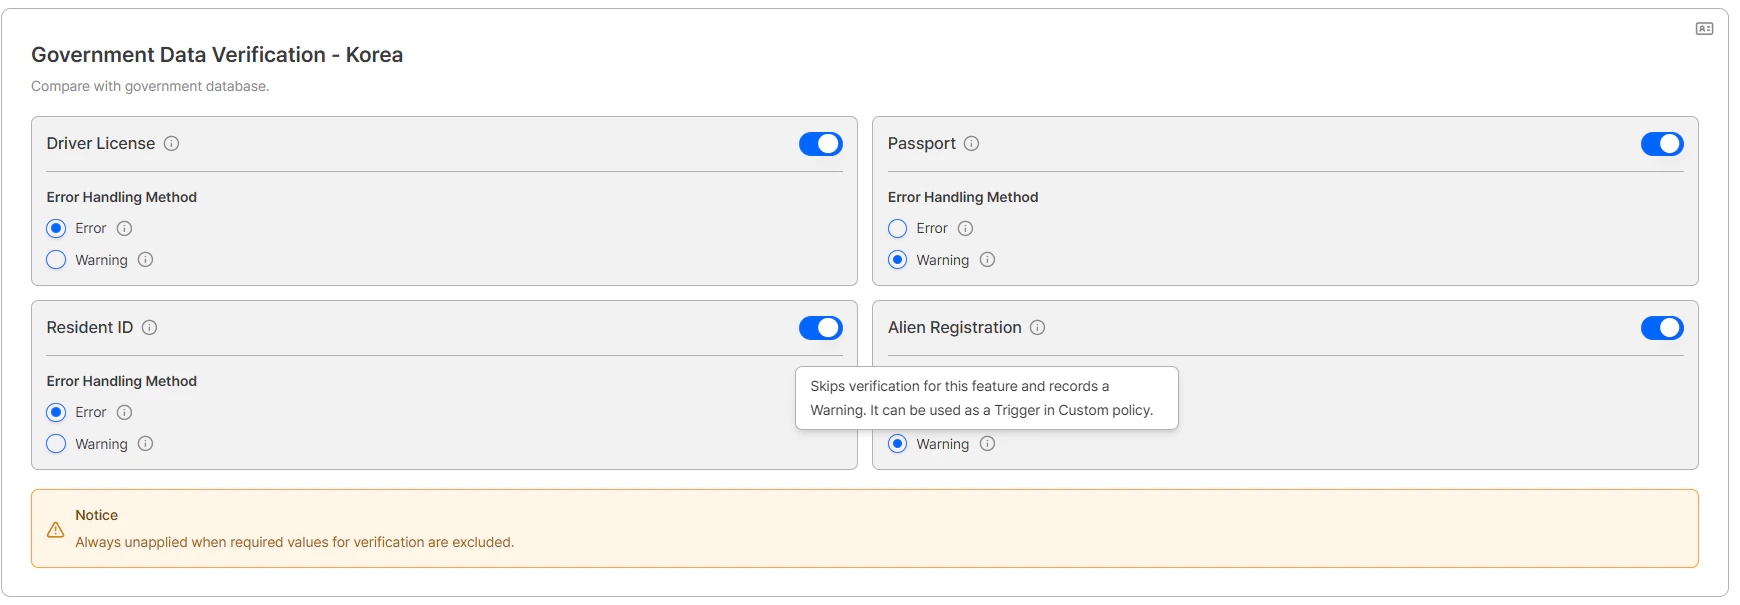1740x605 pixels.
Task: Select Warning radio for Resident ID
Action: point(57,444)
